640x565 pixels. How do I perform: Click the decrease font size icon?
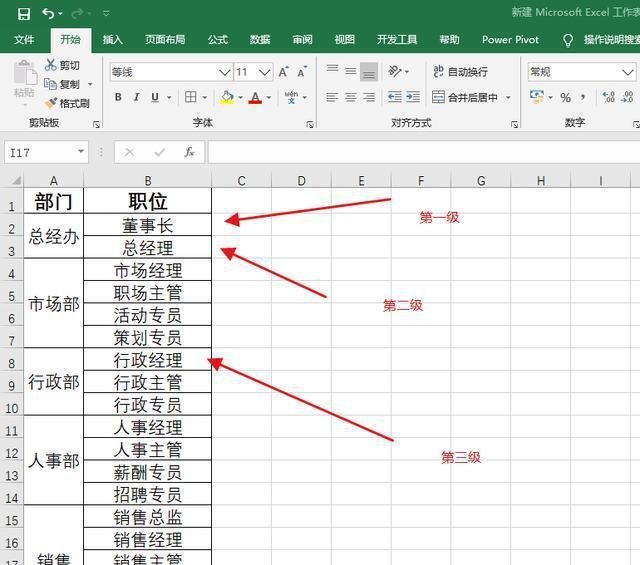point(302,72)
